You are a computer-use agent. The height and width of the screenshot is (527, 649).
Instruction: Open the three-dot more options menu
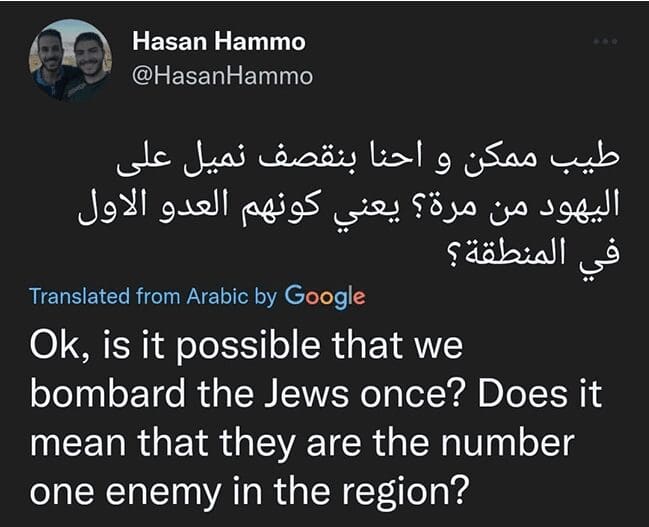(x=605, y=42)
